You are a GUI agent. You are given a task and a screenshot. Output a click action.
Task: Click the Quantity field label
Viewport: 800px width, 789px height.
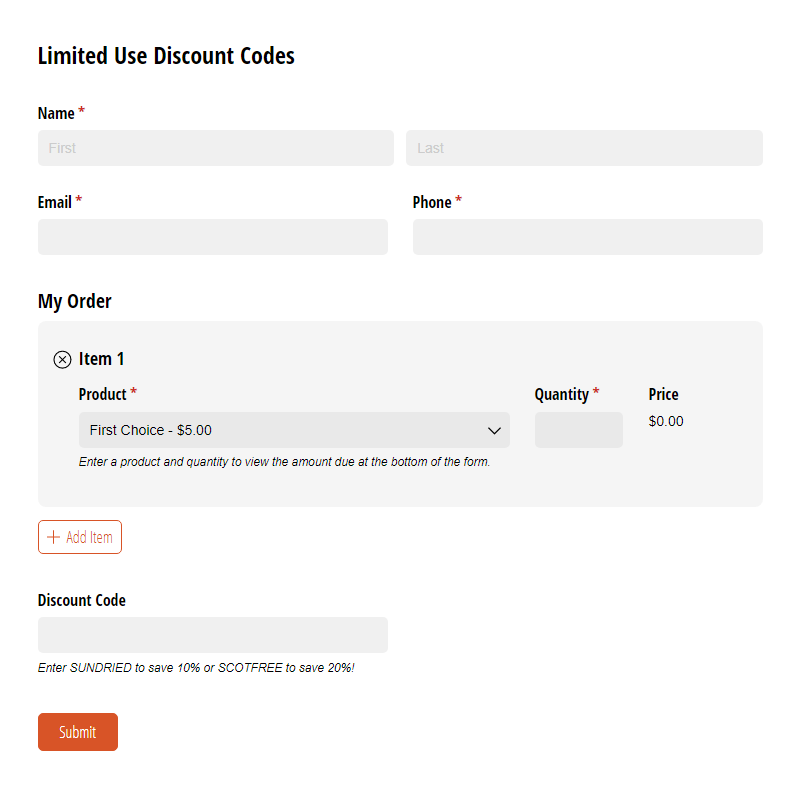tap(561, 394)
